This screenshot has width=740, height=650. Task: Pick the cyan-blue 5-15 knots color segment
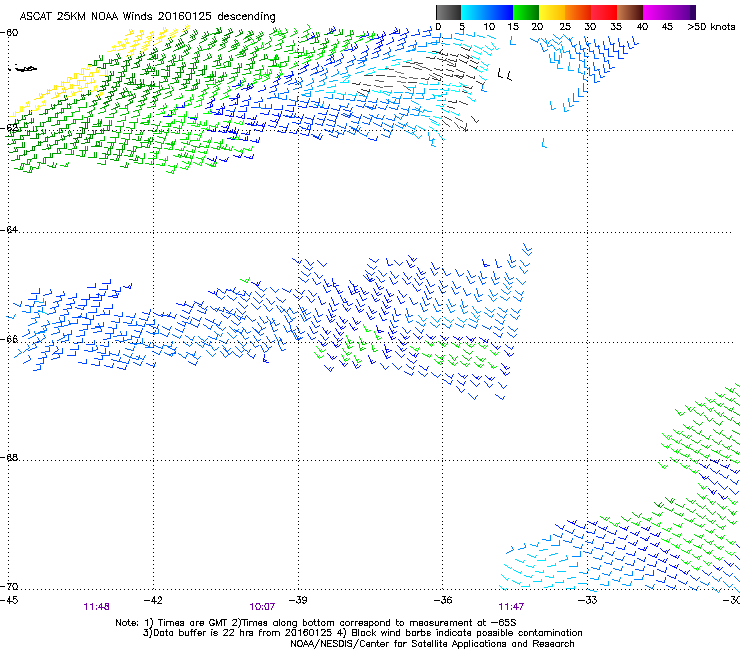click(487, 12)
